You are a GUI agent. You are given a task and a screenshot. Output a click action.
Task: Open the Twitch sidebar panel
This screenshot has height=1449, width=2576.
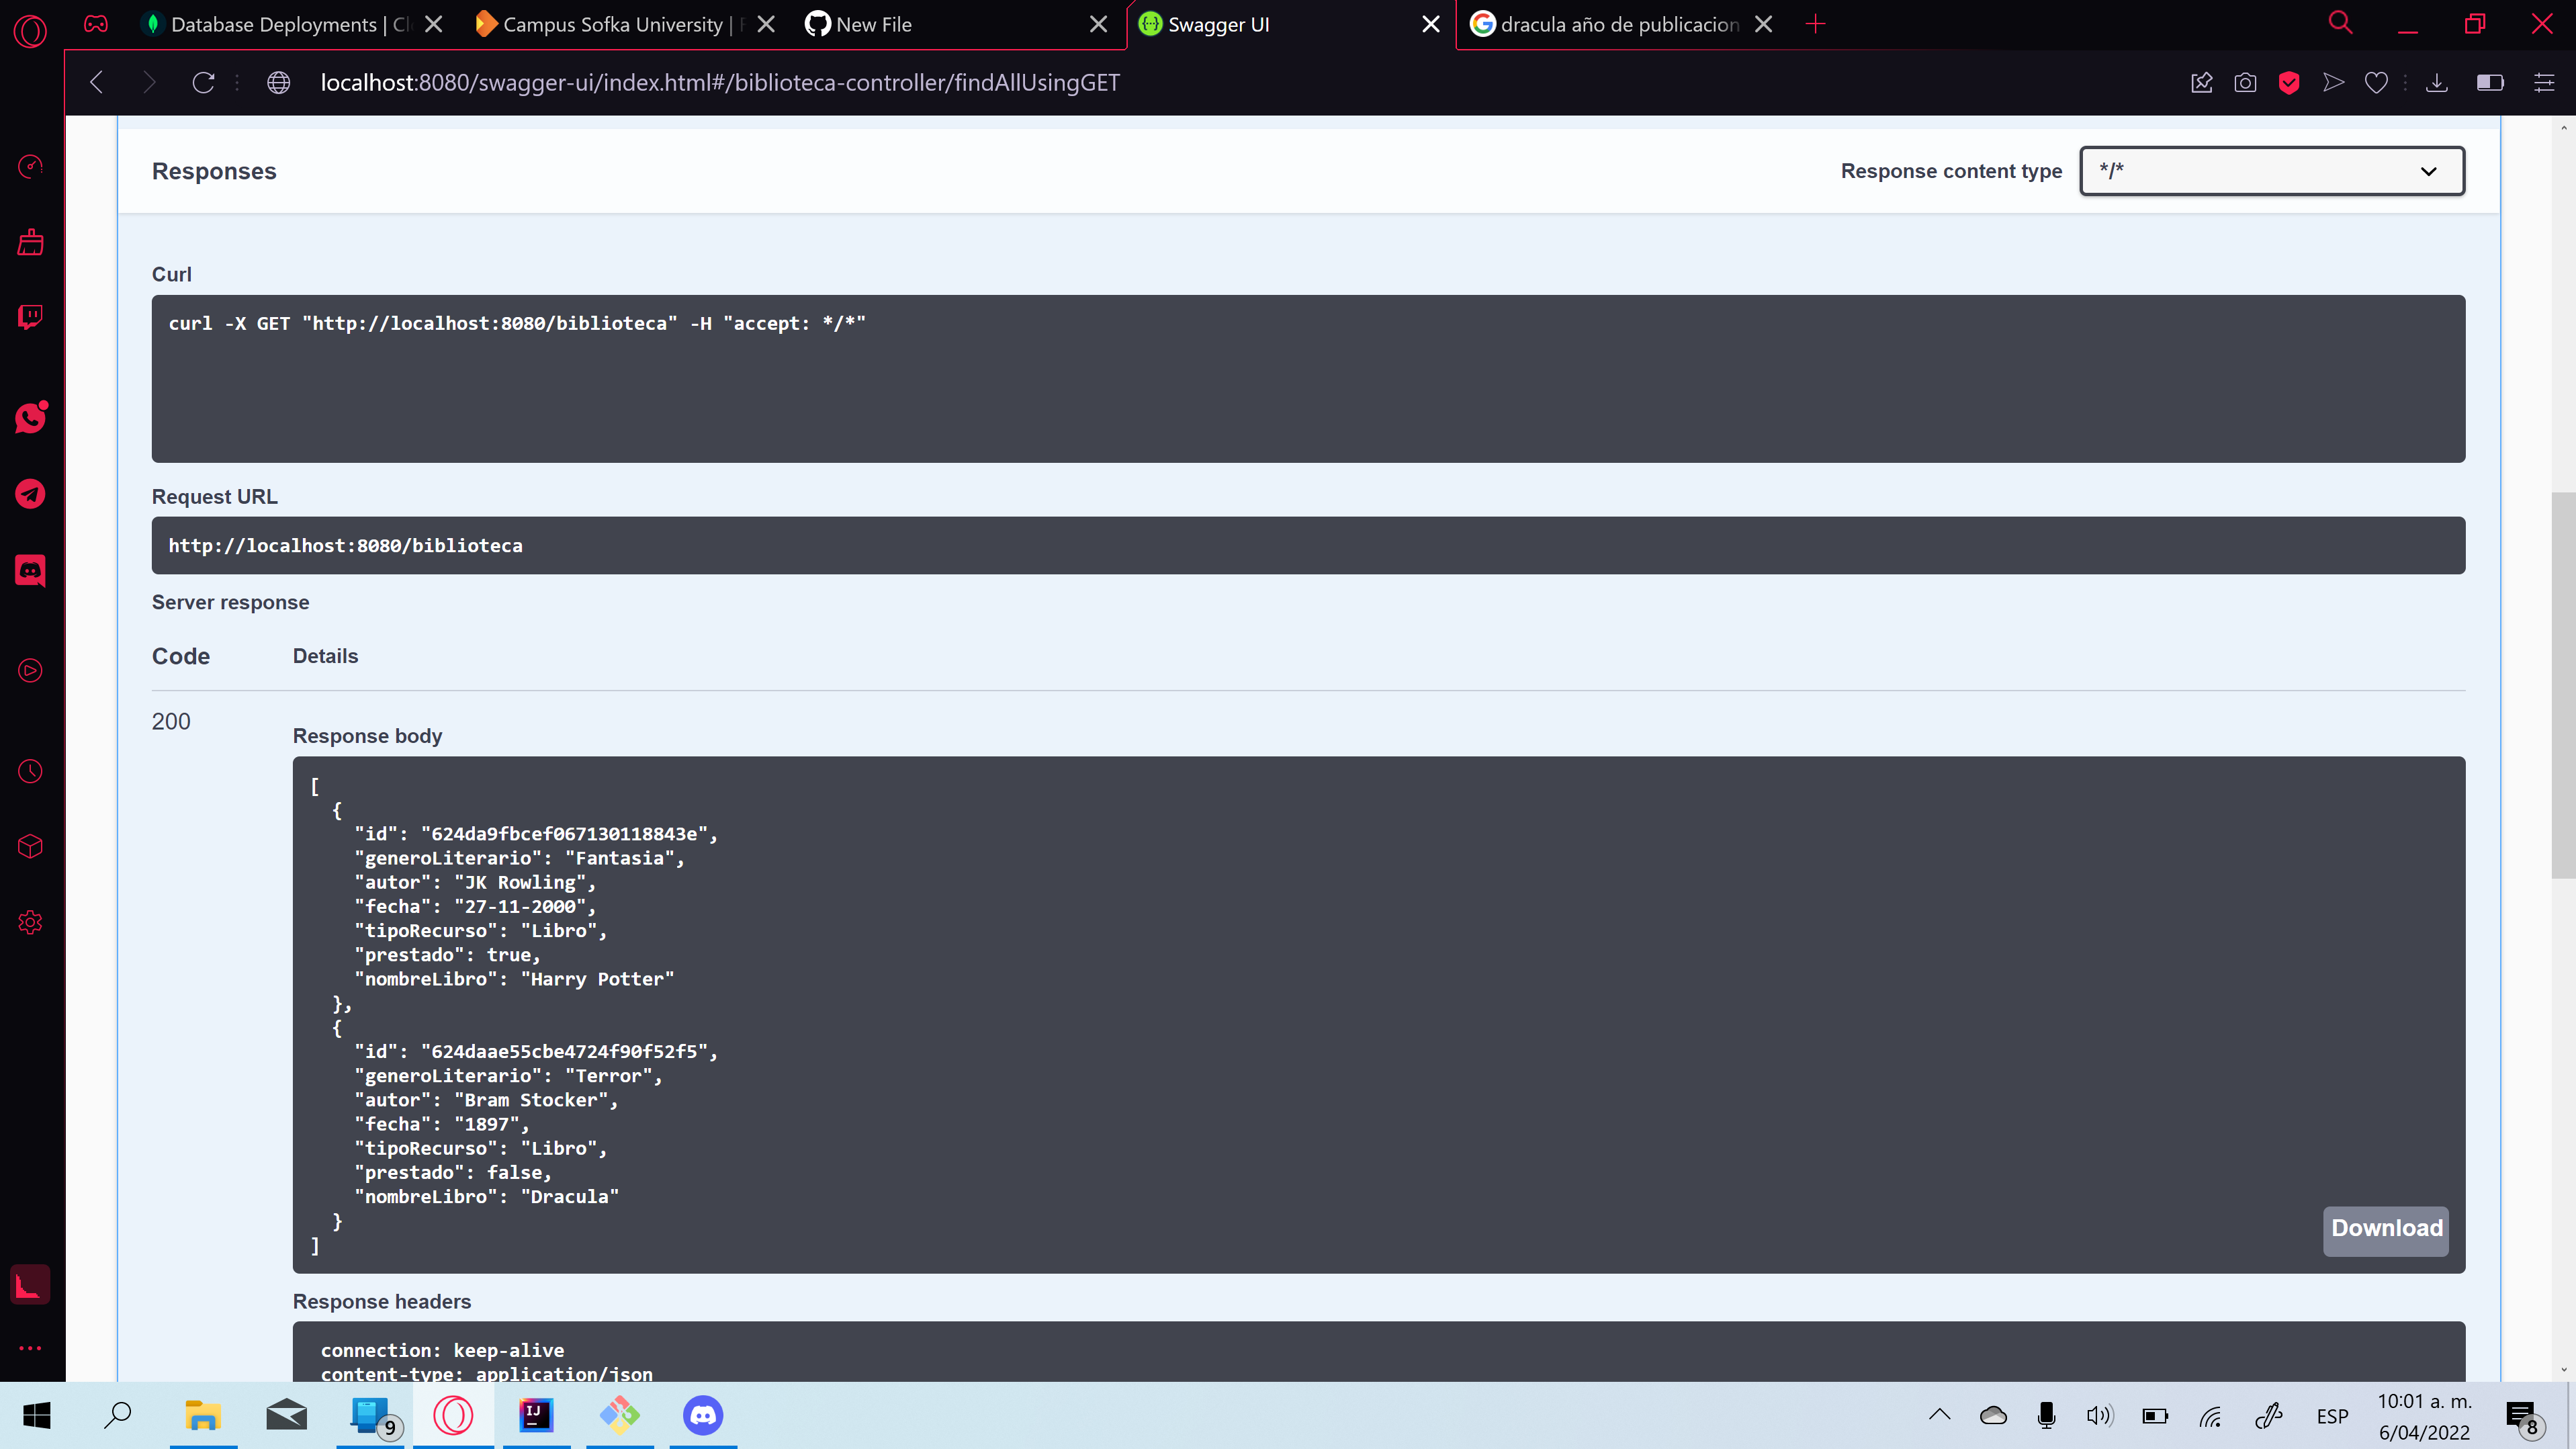pyautogui.click(x=30, y=317)
